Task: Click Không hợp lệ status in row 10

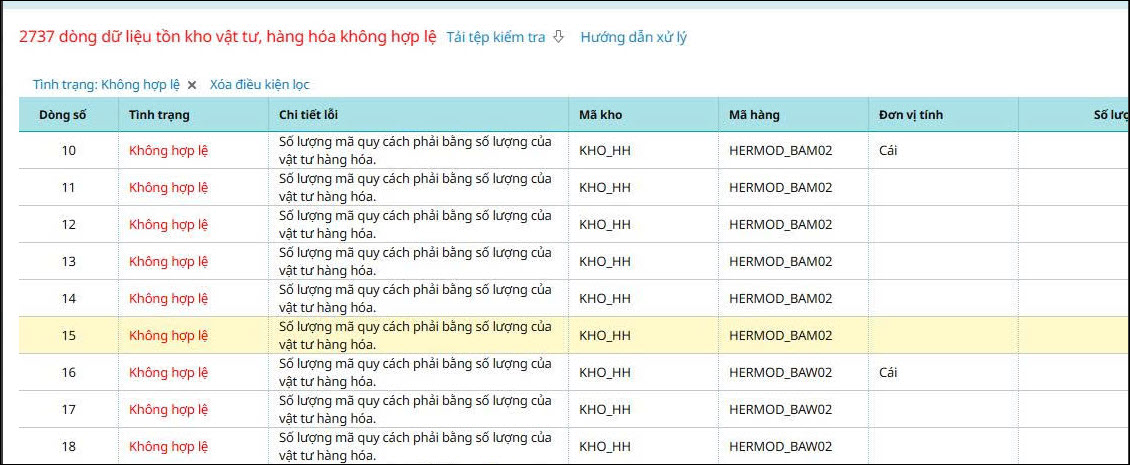Action: [x=168, y=151]
